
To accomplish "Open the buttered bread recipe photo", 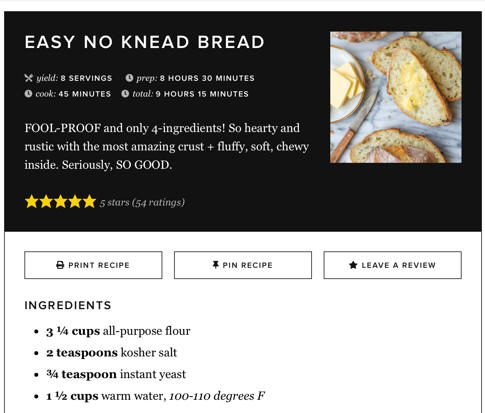I will [396, 97].
